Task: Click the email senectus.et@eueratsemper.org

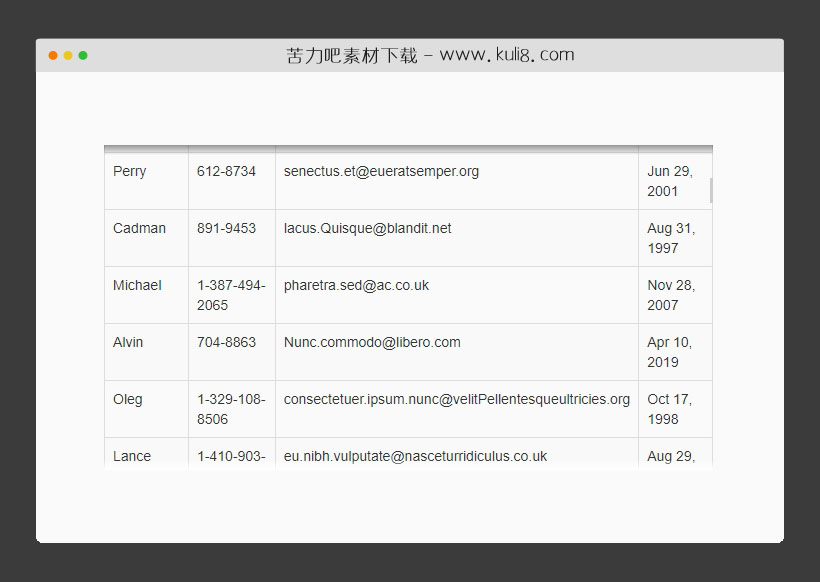Action: click(x=381, y=171)
